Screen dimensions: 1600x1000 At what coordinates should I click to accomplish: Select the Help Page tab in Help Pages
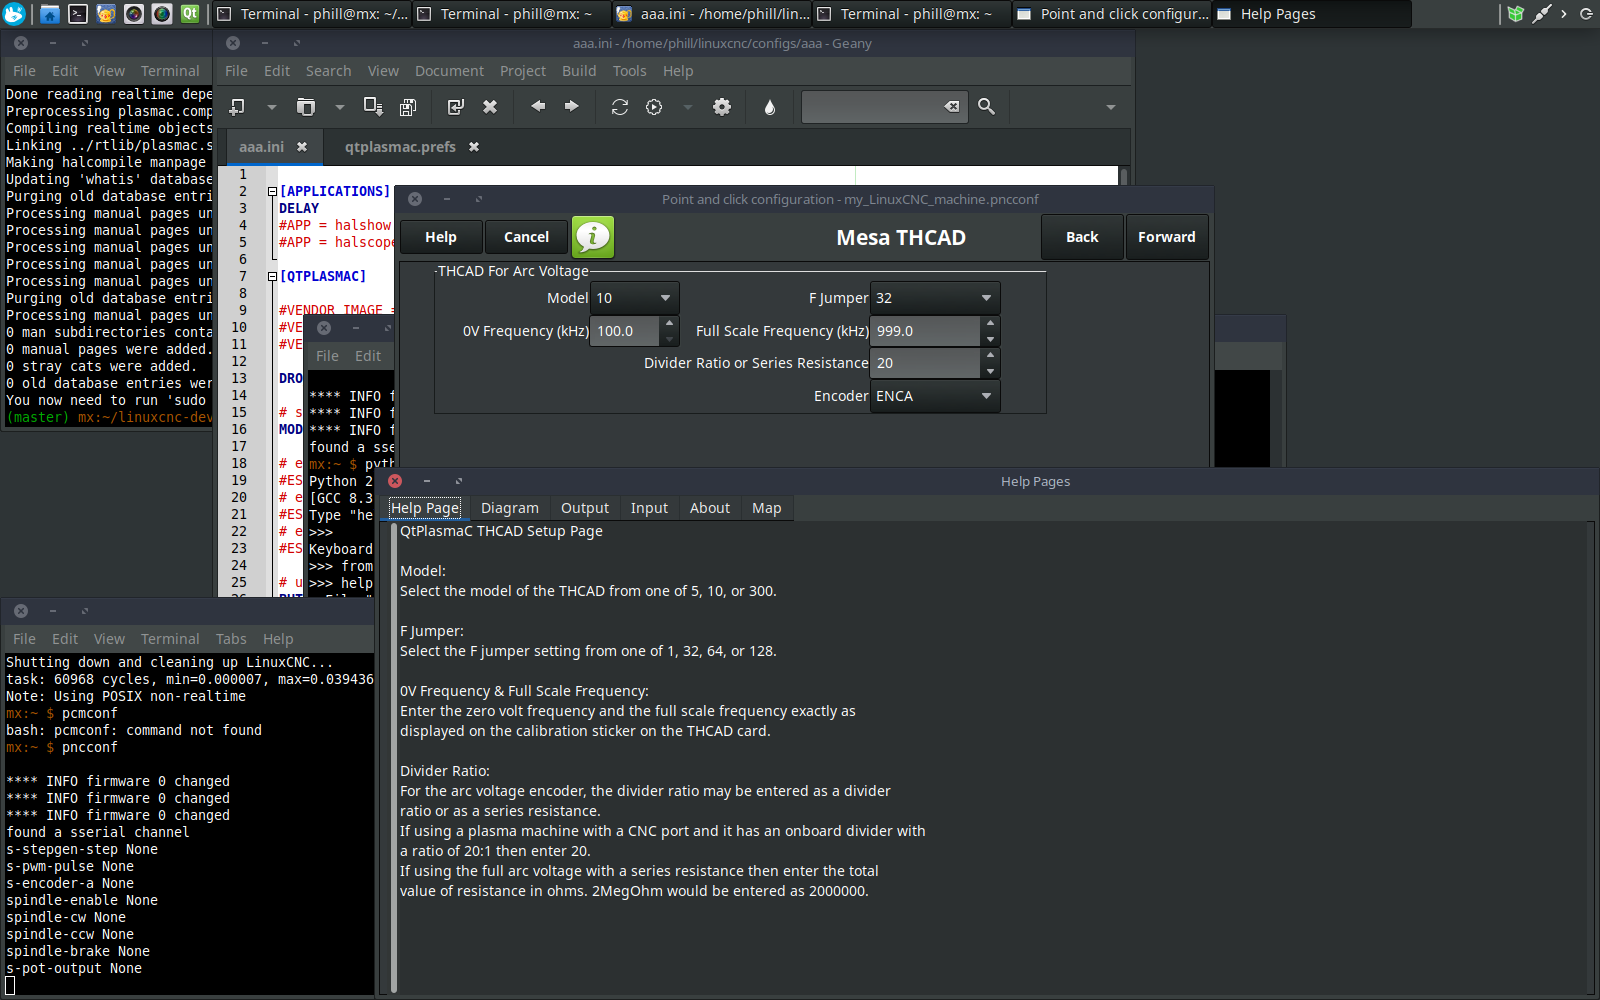[425, 508]
